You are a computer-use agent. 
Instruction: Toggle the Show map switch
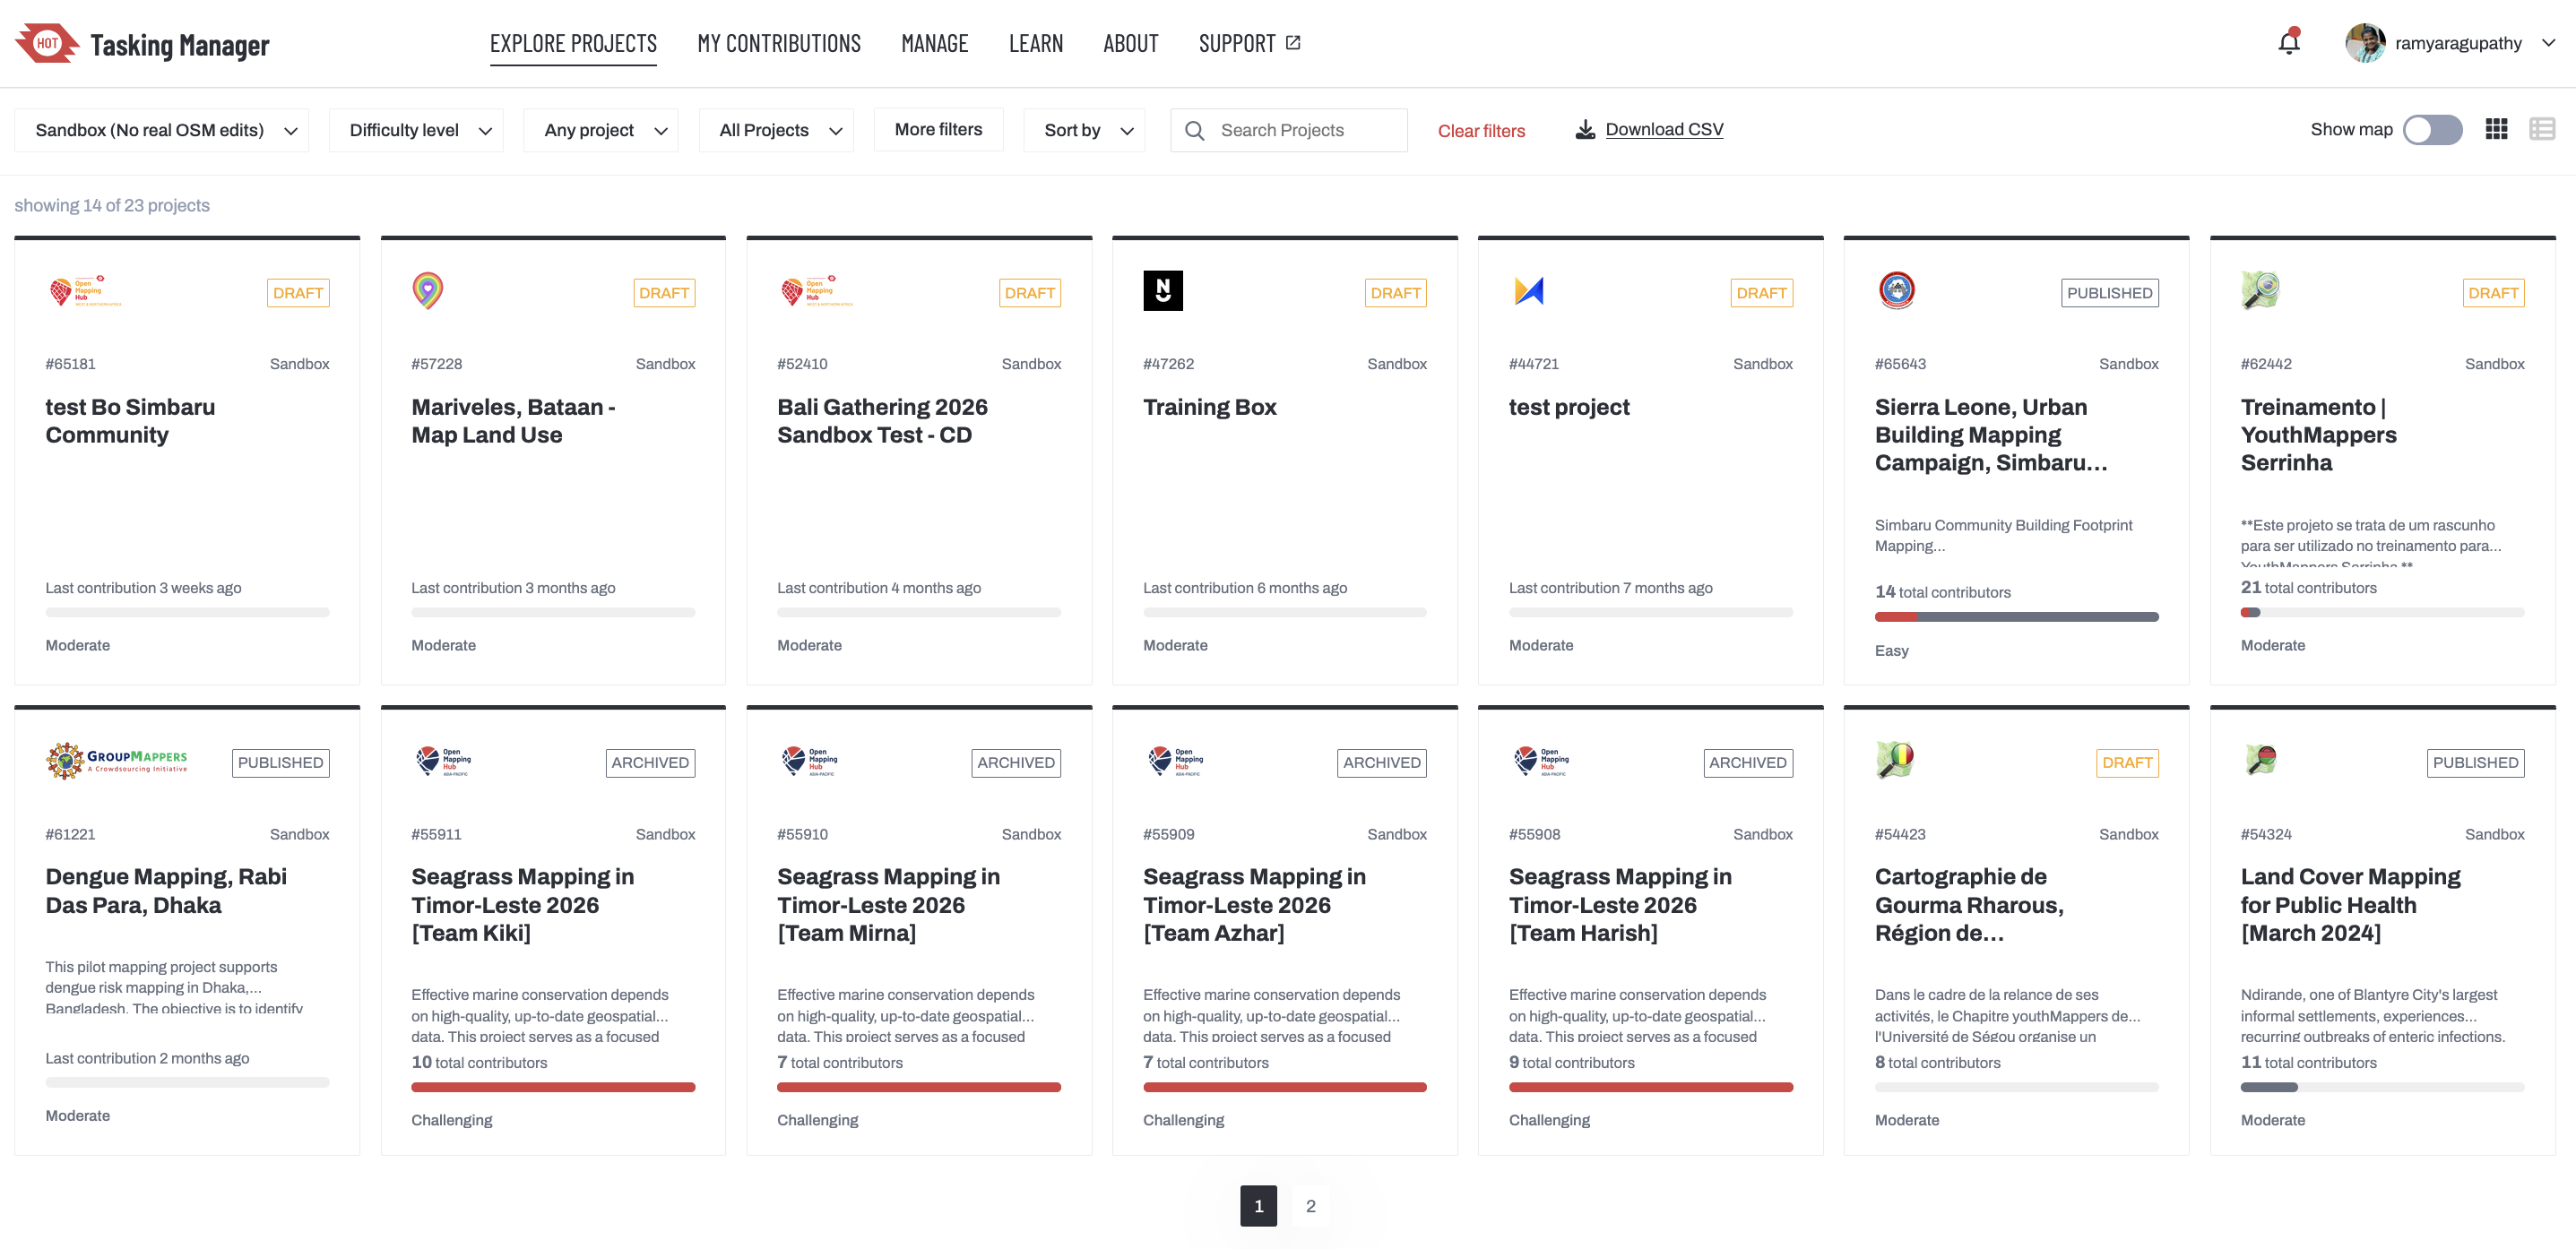tap(2432, 130)
